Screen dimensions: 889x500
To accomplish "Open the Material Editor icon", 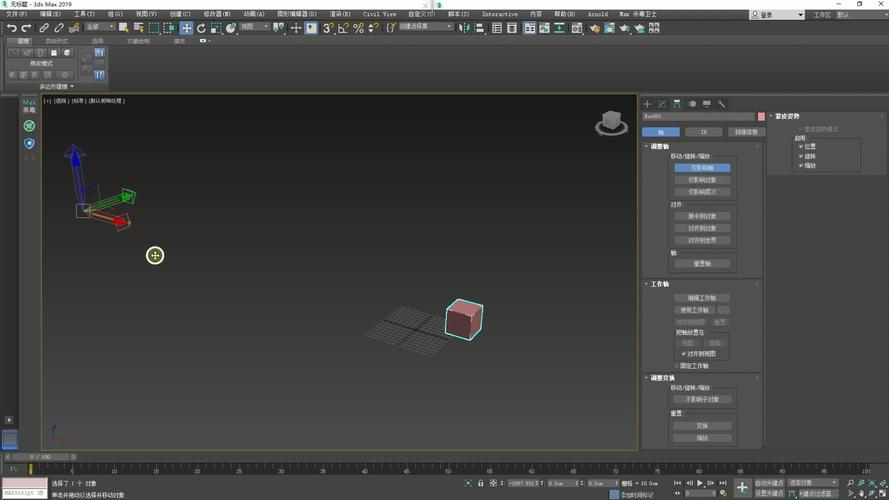I will (577, 28).
